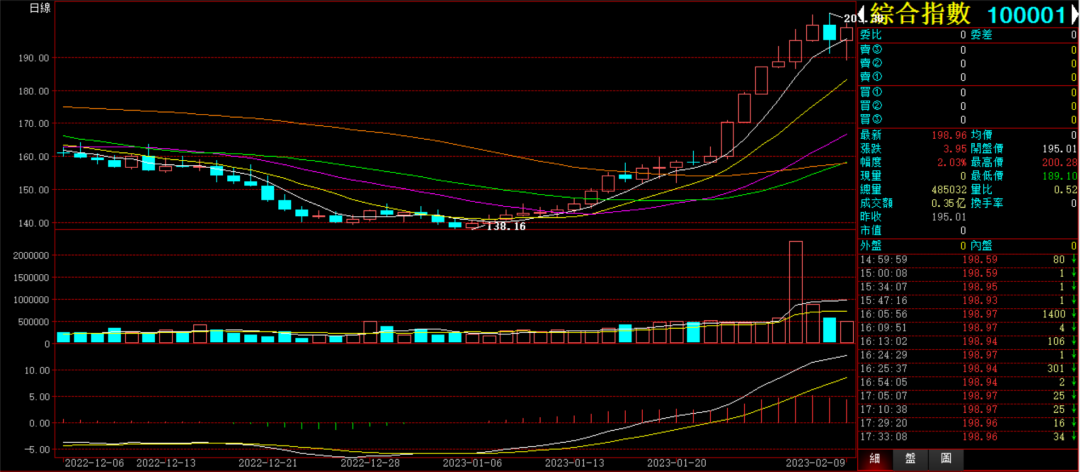This screenshot has width=1080, height=472.
Task: Click the left arrow beside 綜合指數 title
Action: [864, 13]
